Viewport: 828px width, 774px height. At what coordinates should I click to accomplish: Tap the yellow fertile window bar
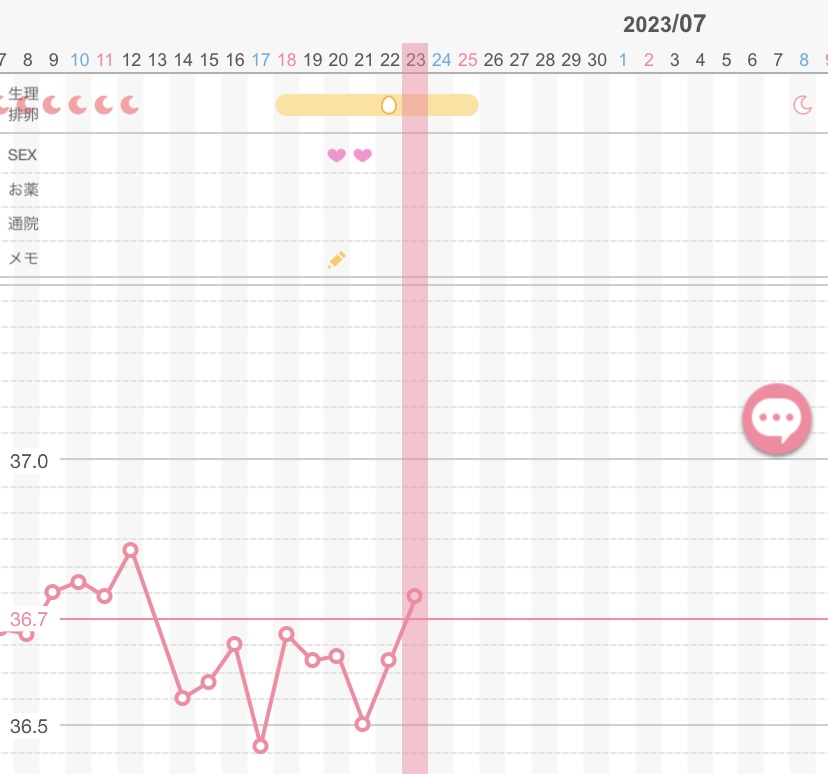tap(377, 105)
